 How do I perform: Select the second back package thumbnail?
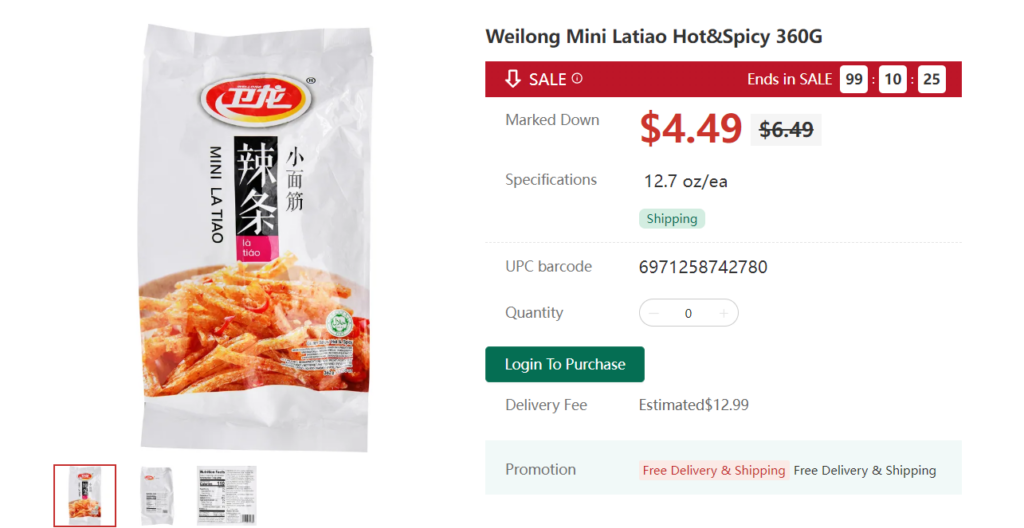(157, 495)
